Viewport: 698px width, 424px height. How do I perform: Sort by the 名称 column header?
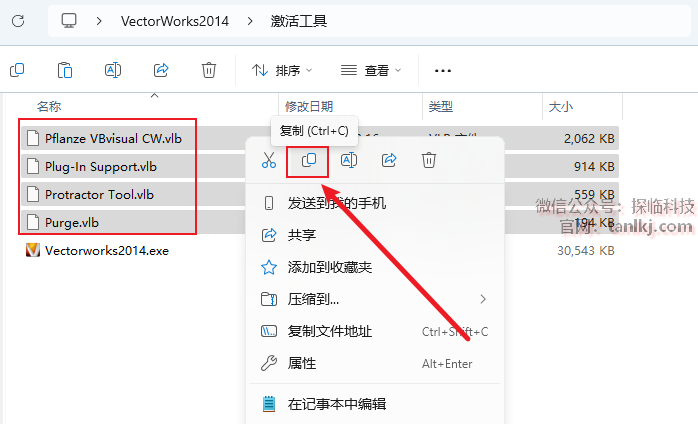pyautogui.click(x=49, y=106)
